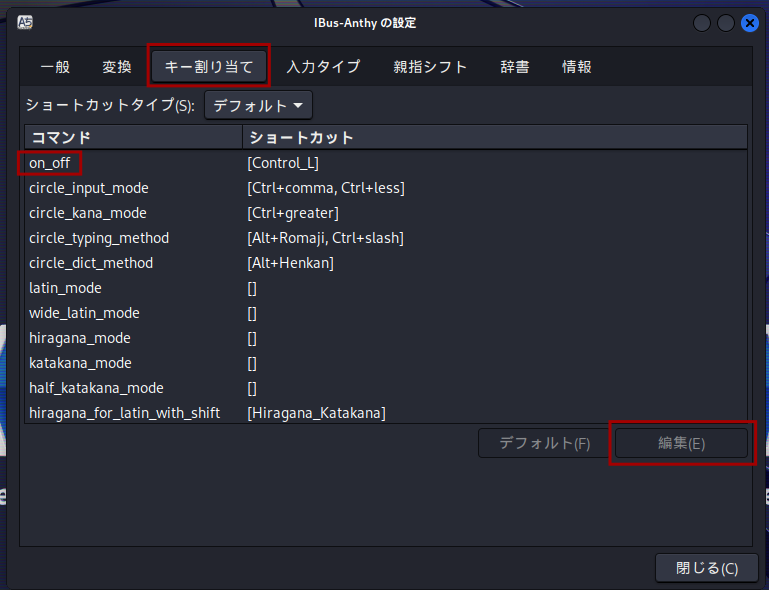Image resolution: width=769 pixels, height=590 pixels.
Task: Select the wide_latin_mode row
Action: [386, 313]
